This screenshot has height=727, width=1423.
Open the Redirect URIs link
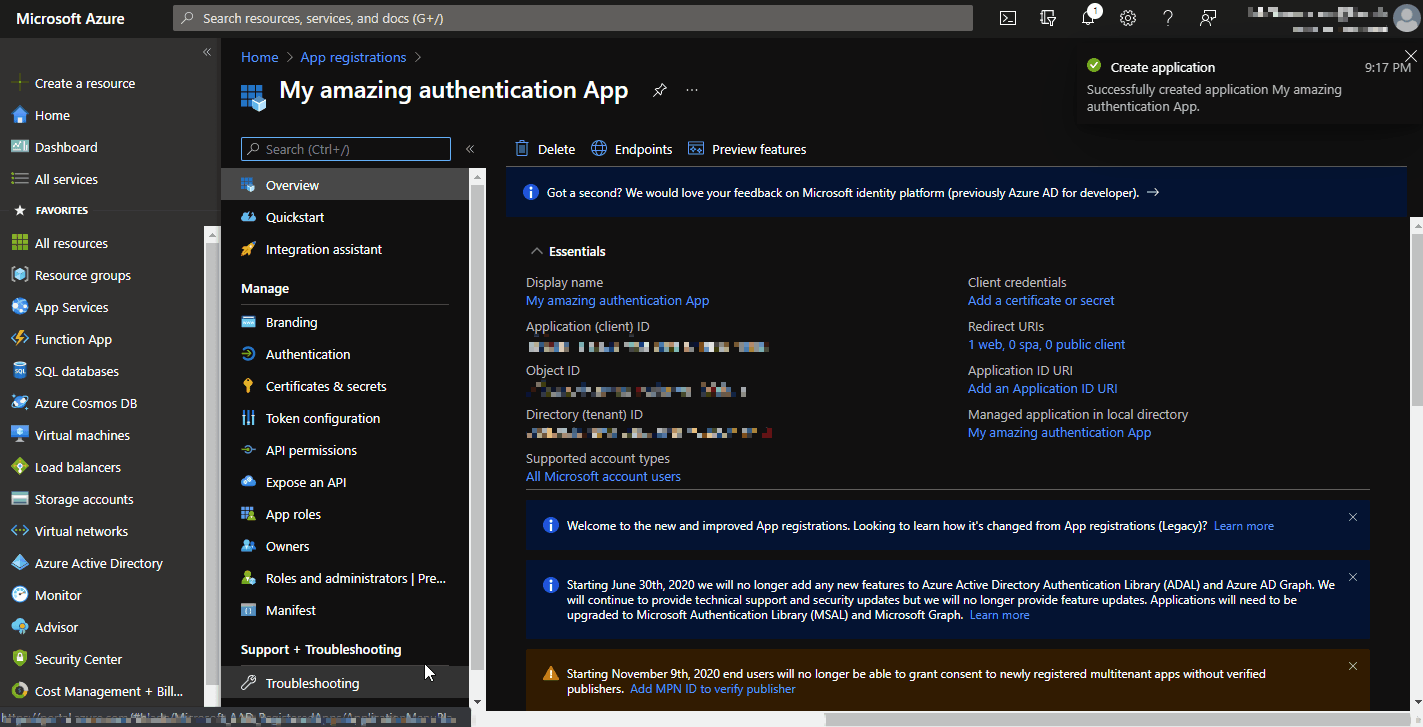[x=1046, y=344]
